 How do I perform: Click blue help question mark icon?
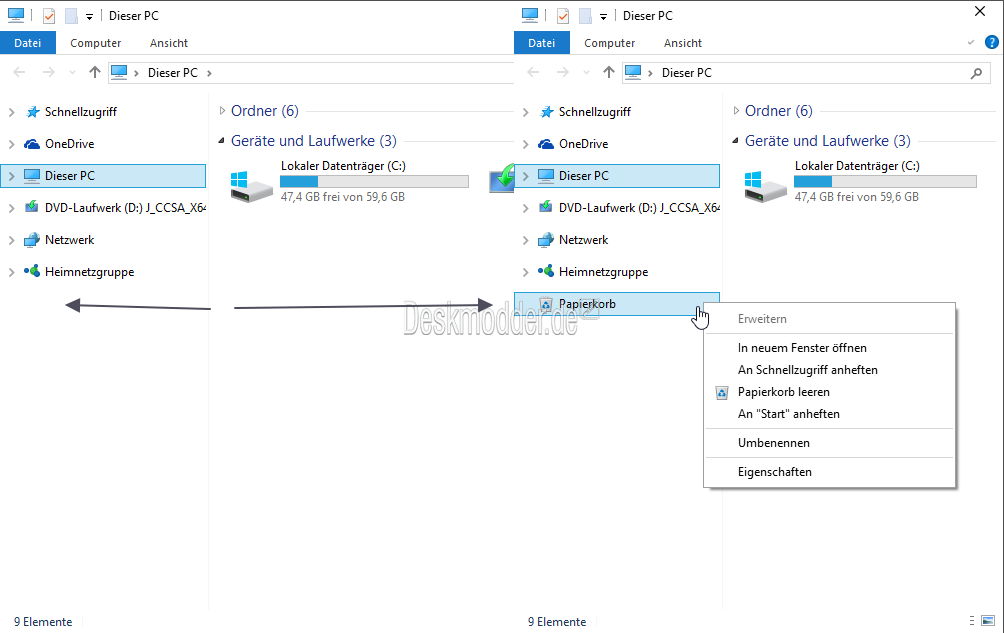[x=991, y=42]
